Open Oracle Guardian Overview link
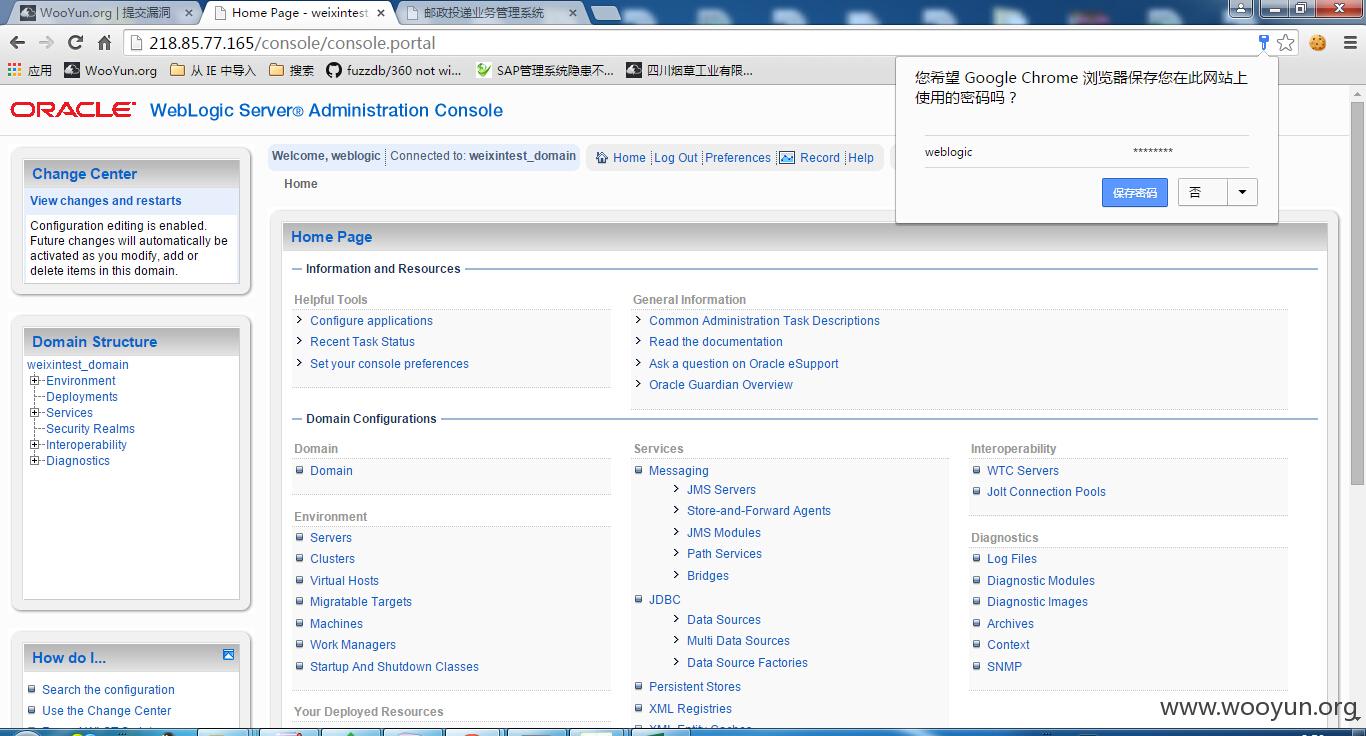Image resolution: width=1366 pixels, height=736 pixels. pos(721,385)
